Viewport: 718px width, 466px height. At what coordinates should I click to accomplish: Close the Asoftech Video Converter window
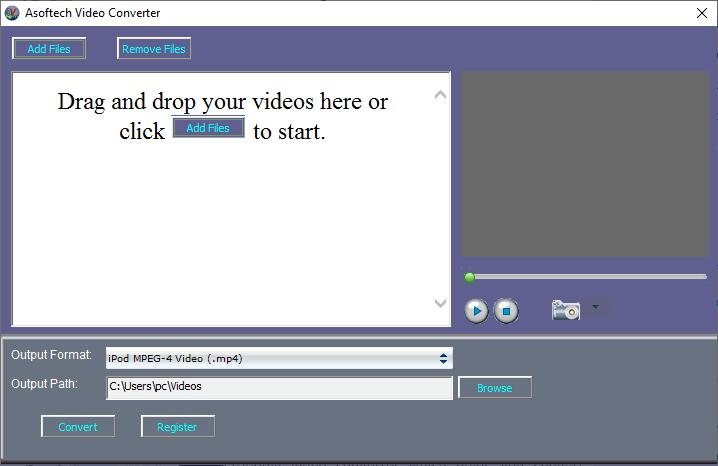pos(702,13)
